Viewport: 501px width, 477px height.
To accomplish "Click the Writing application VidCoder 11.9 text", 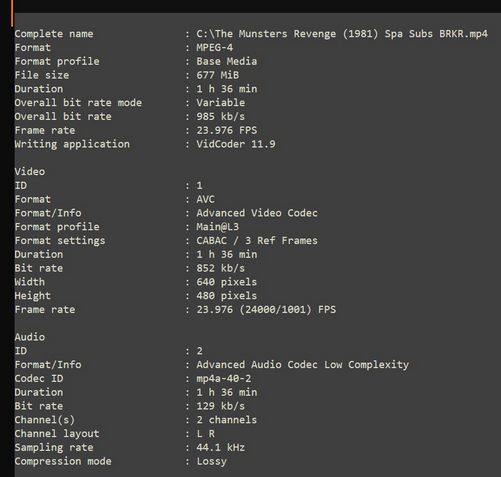I will pyautogui.click(x=236, y=144).
